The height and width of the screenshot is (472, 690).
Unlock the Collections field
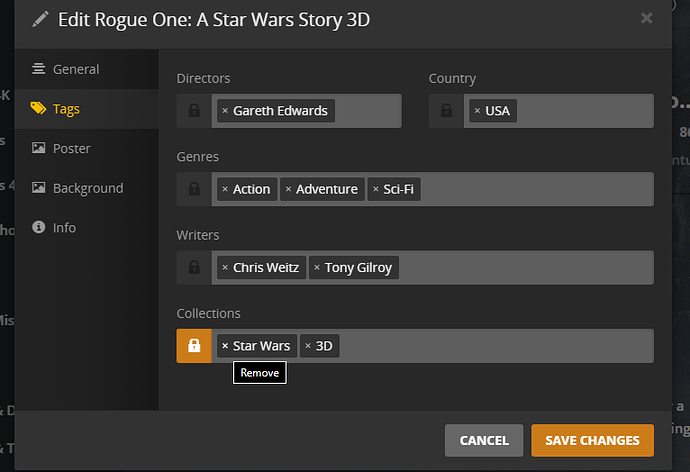[x=194, y=346]
